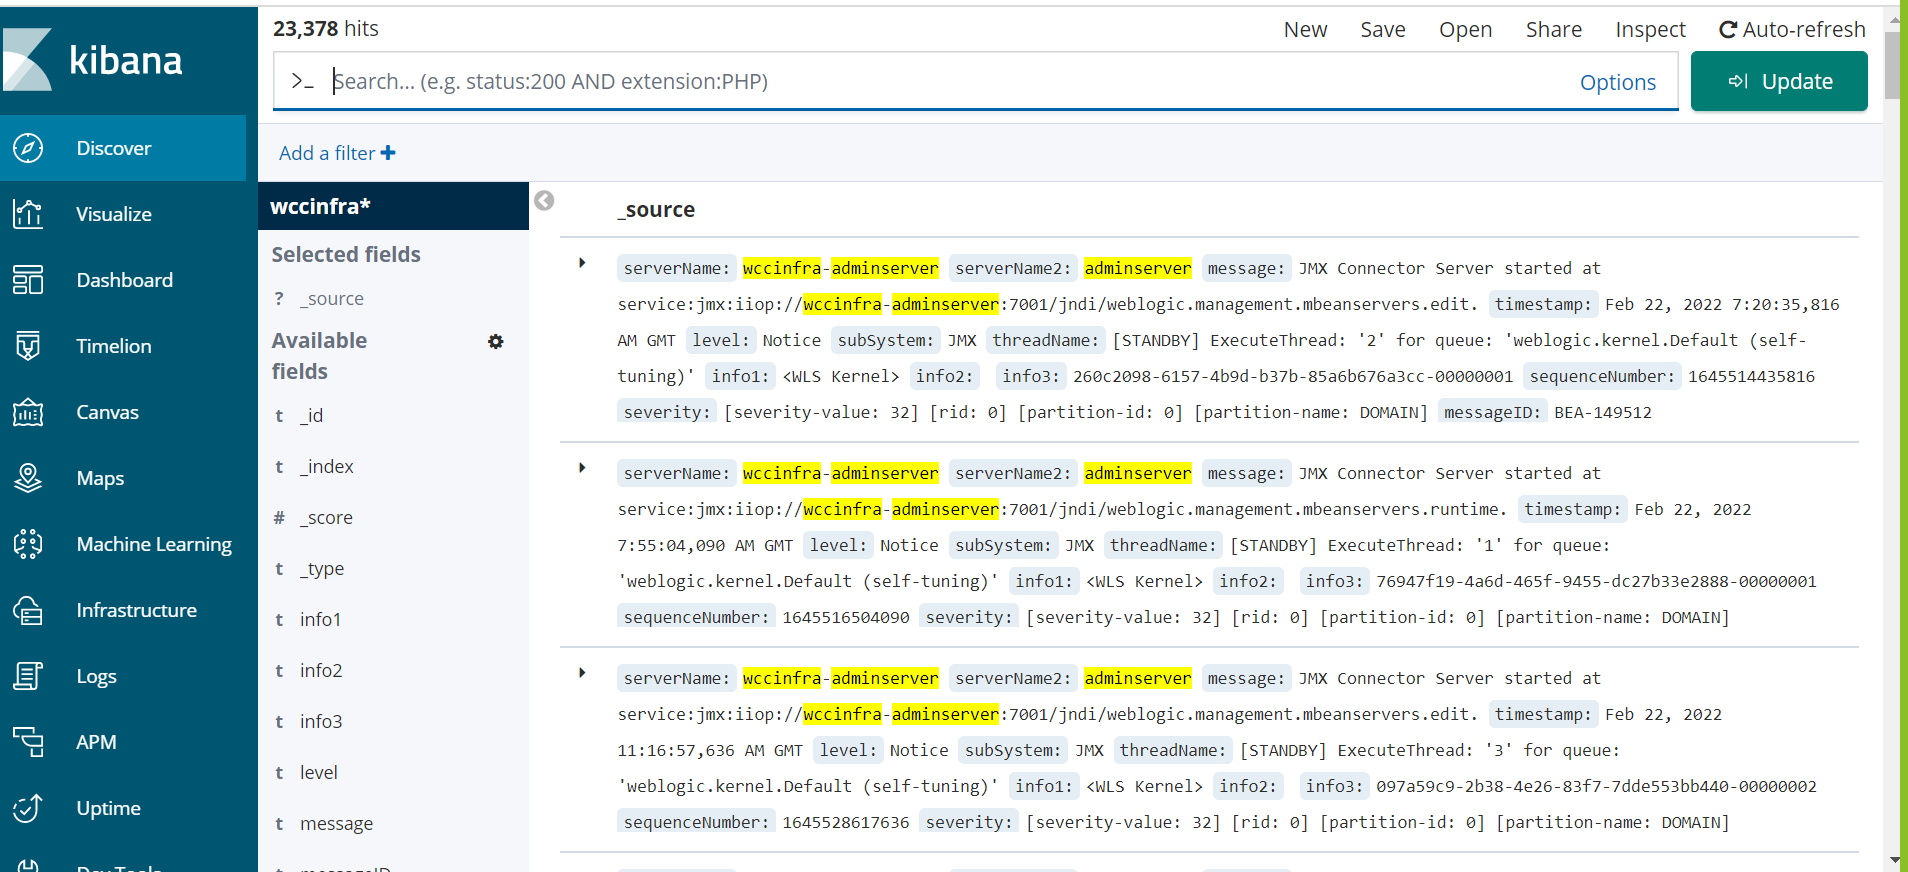The image size is (1908, 872).
Task: Click the query console prompt icon
Action: click(303, 81)
